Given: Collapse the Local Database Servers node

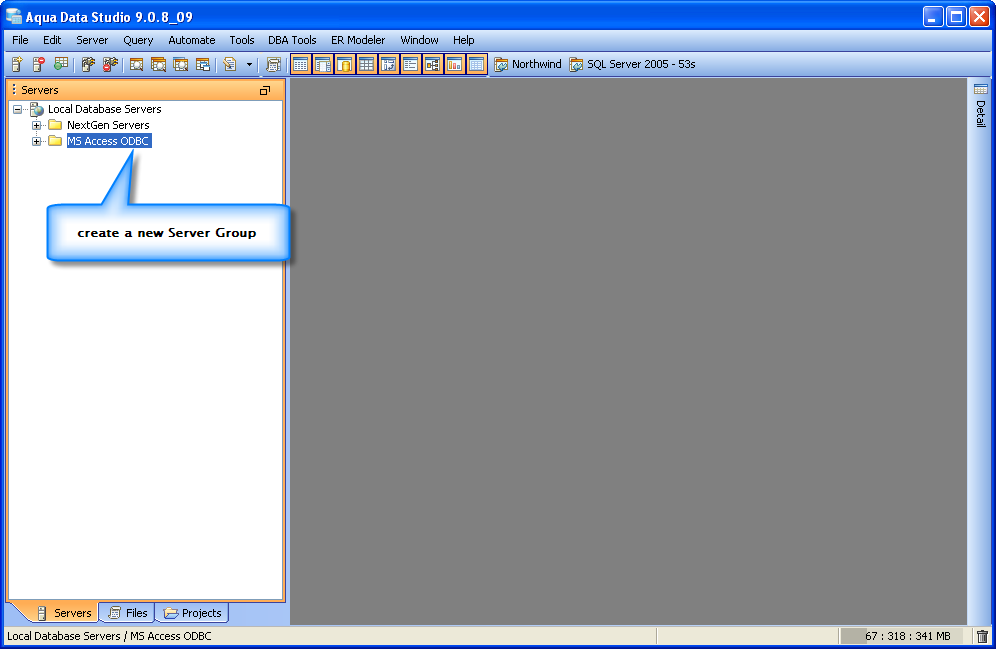Looking at the screenshot, I should tap(17, 109).
